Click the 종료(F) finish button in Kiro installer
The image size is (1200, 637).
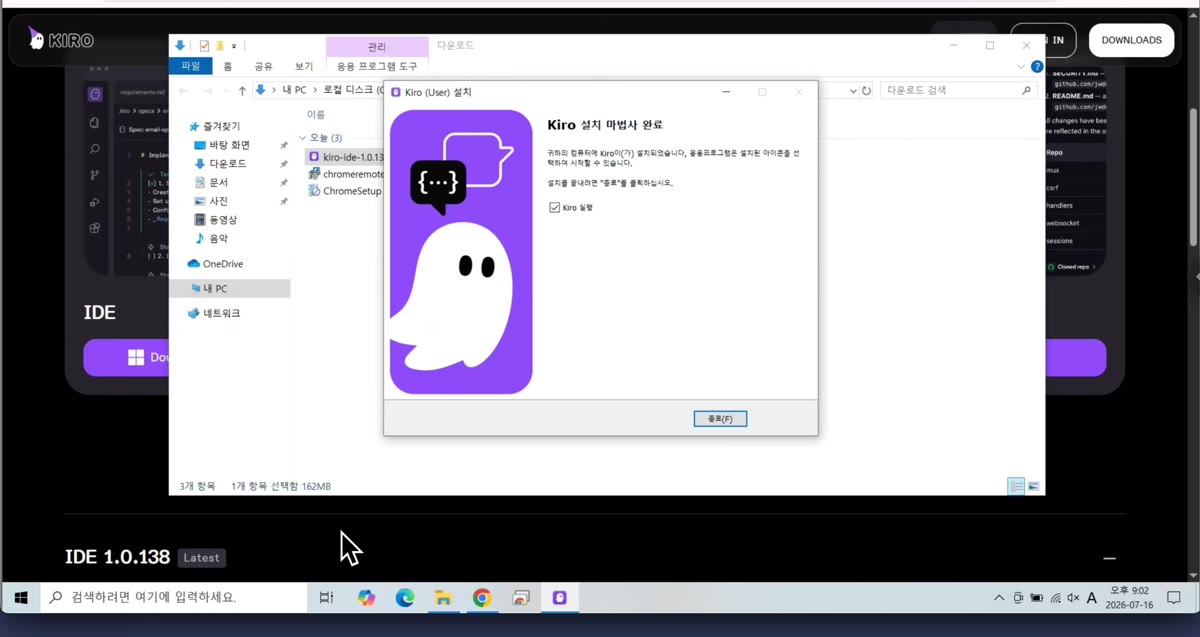tap(720, 419)
